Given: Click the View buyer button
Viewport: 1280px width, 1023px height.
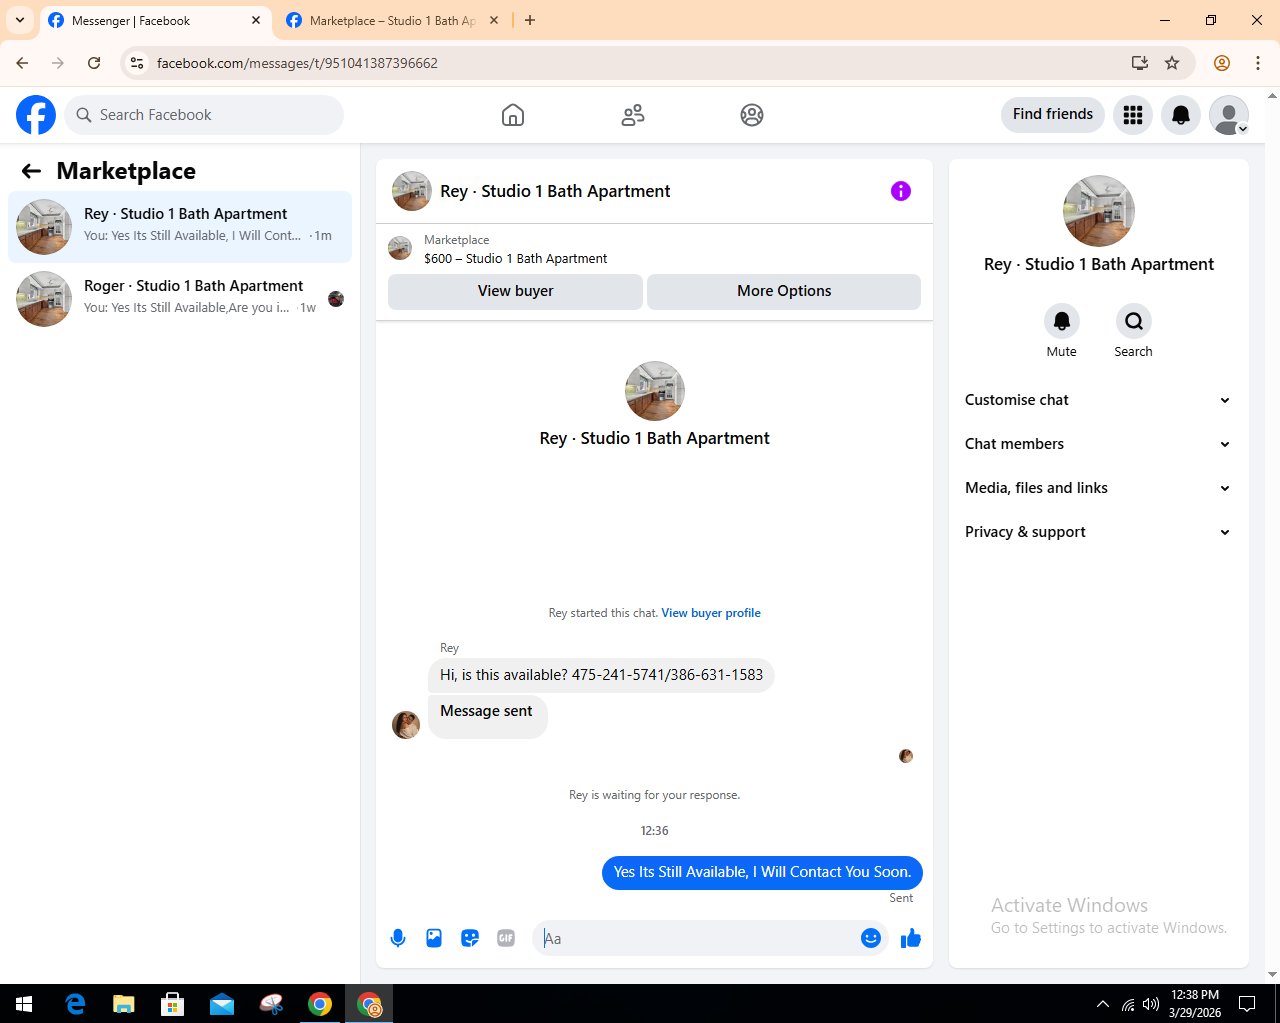Looking at the screenshot, I should click(x=515, y=291).
